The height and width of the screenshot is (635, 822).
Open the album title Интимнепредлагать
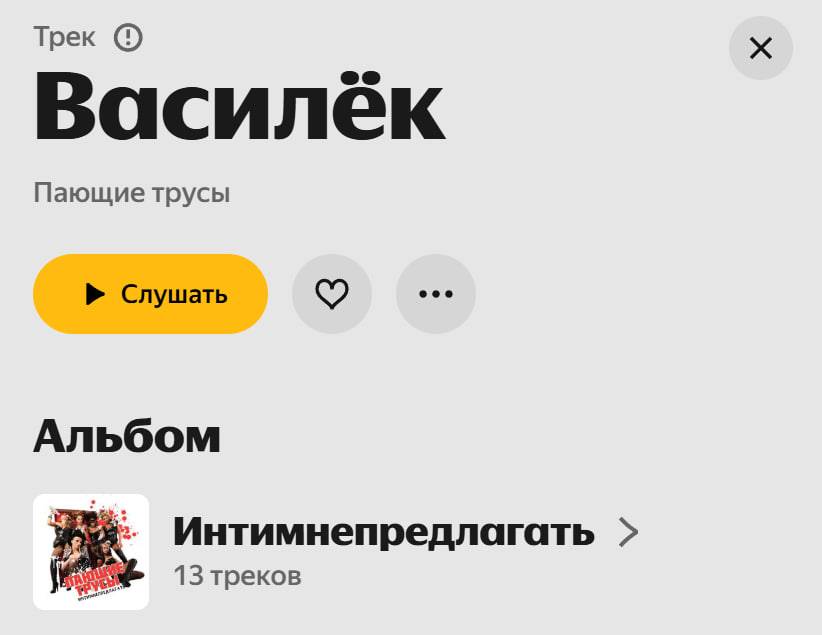(x=384, y=532)
